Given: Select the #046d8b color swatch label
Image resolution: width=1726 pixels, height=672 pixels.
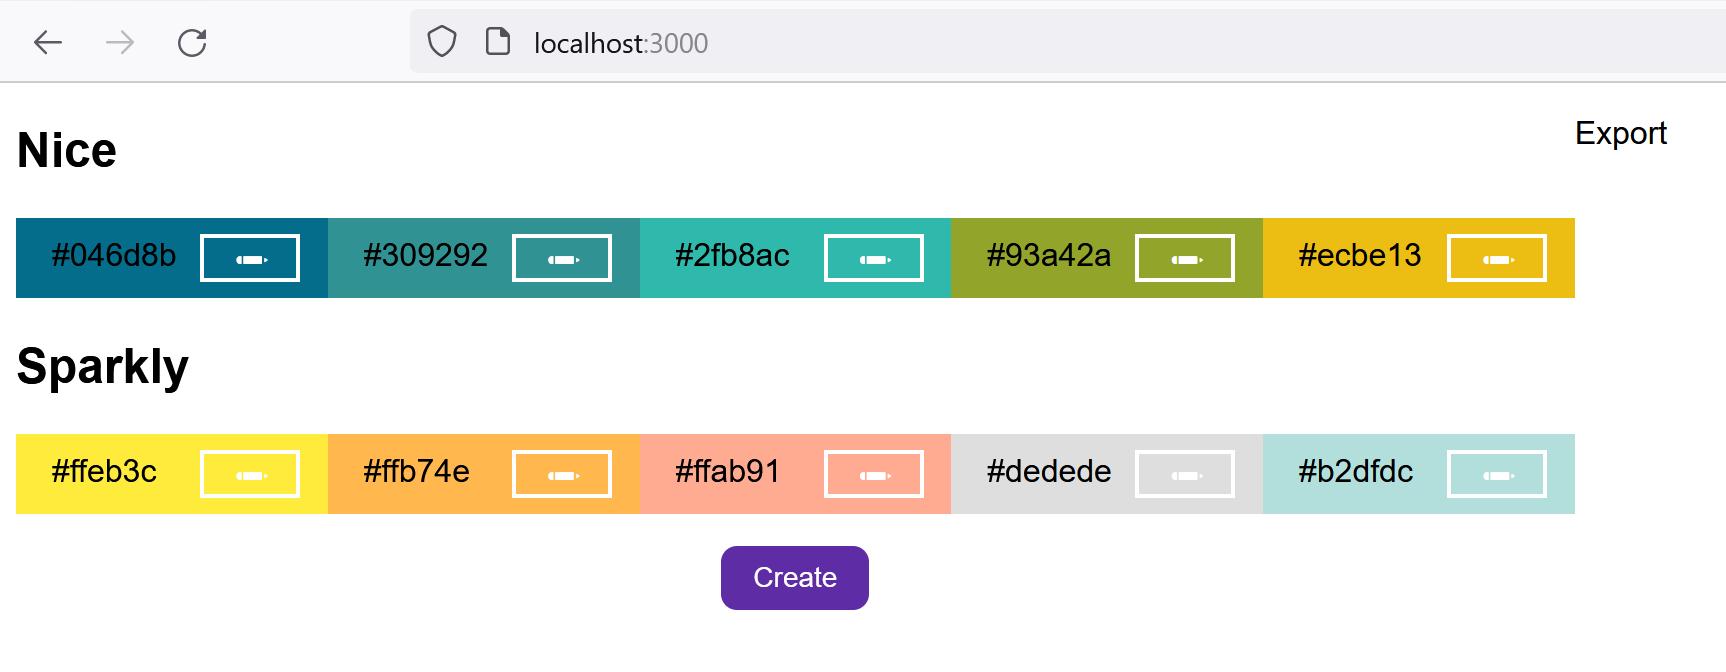Looking at the screenshot, I should tap(114, 256).
